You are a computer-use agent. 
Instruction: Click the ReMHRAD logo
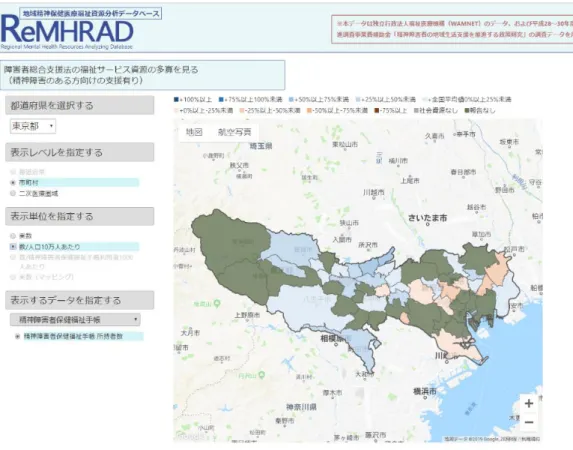pos(67,31)
